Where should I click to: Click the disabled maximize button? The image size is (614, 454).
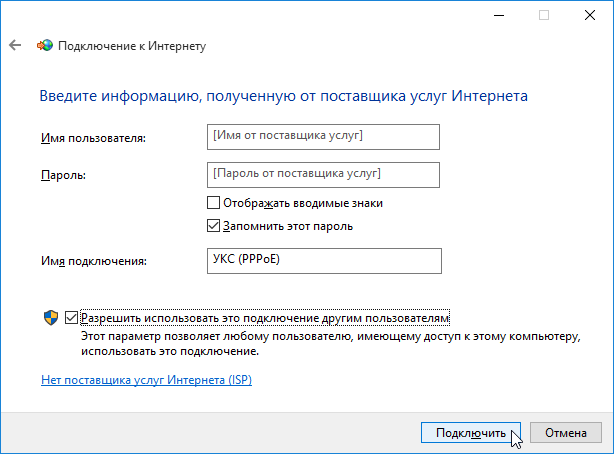pos(544,15)
